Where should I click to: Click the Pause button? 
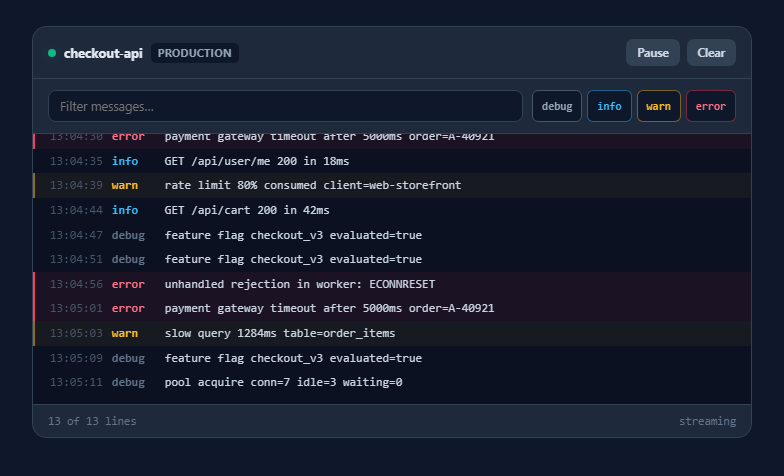[x=652, y=52]
